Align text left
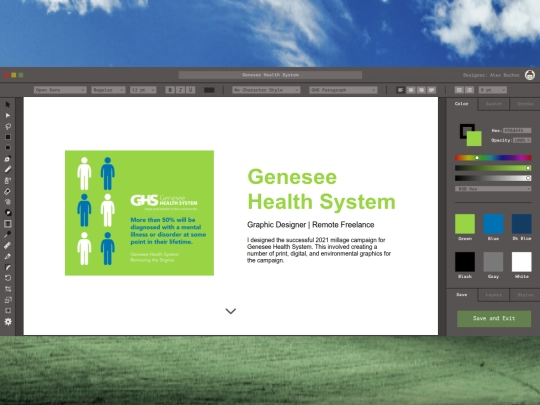Image resolution: width=540 pixels, height=405 pixels. 400,90
